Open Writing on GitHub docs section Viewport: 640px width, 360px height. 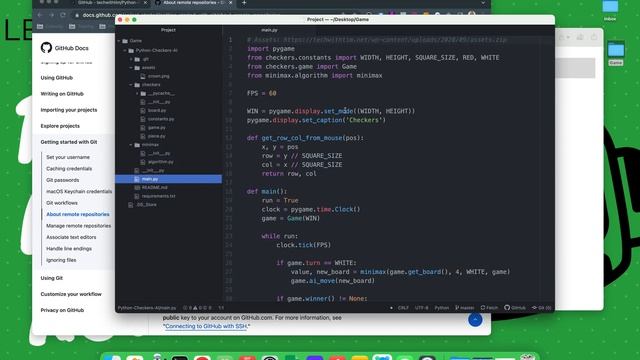pos(62,94)
